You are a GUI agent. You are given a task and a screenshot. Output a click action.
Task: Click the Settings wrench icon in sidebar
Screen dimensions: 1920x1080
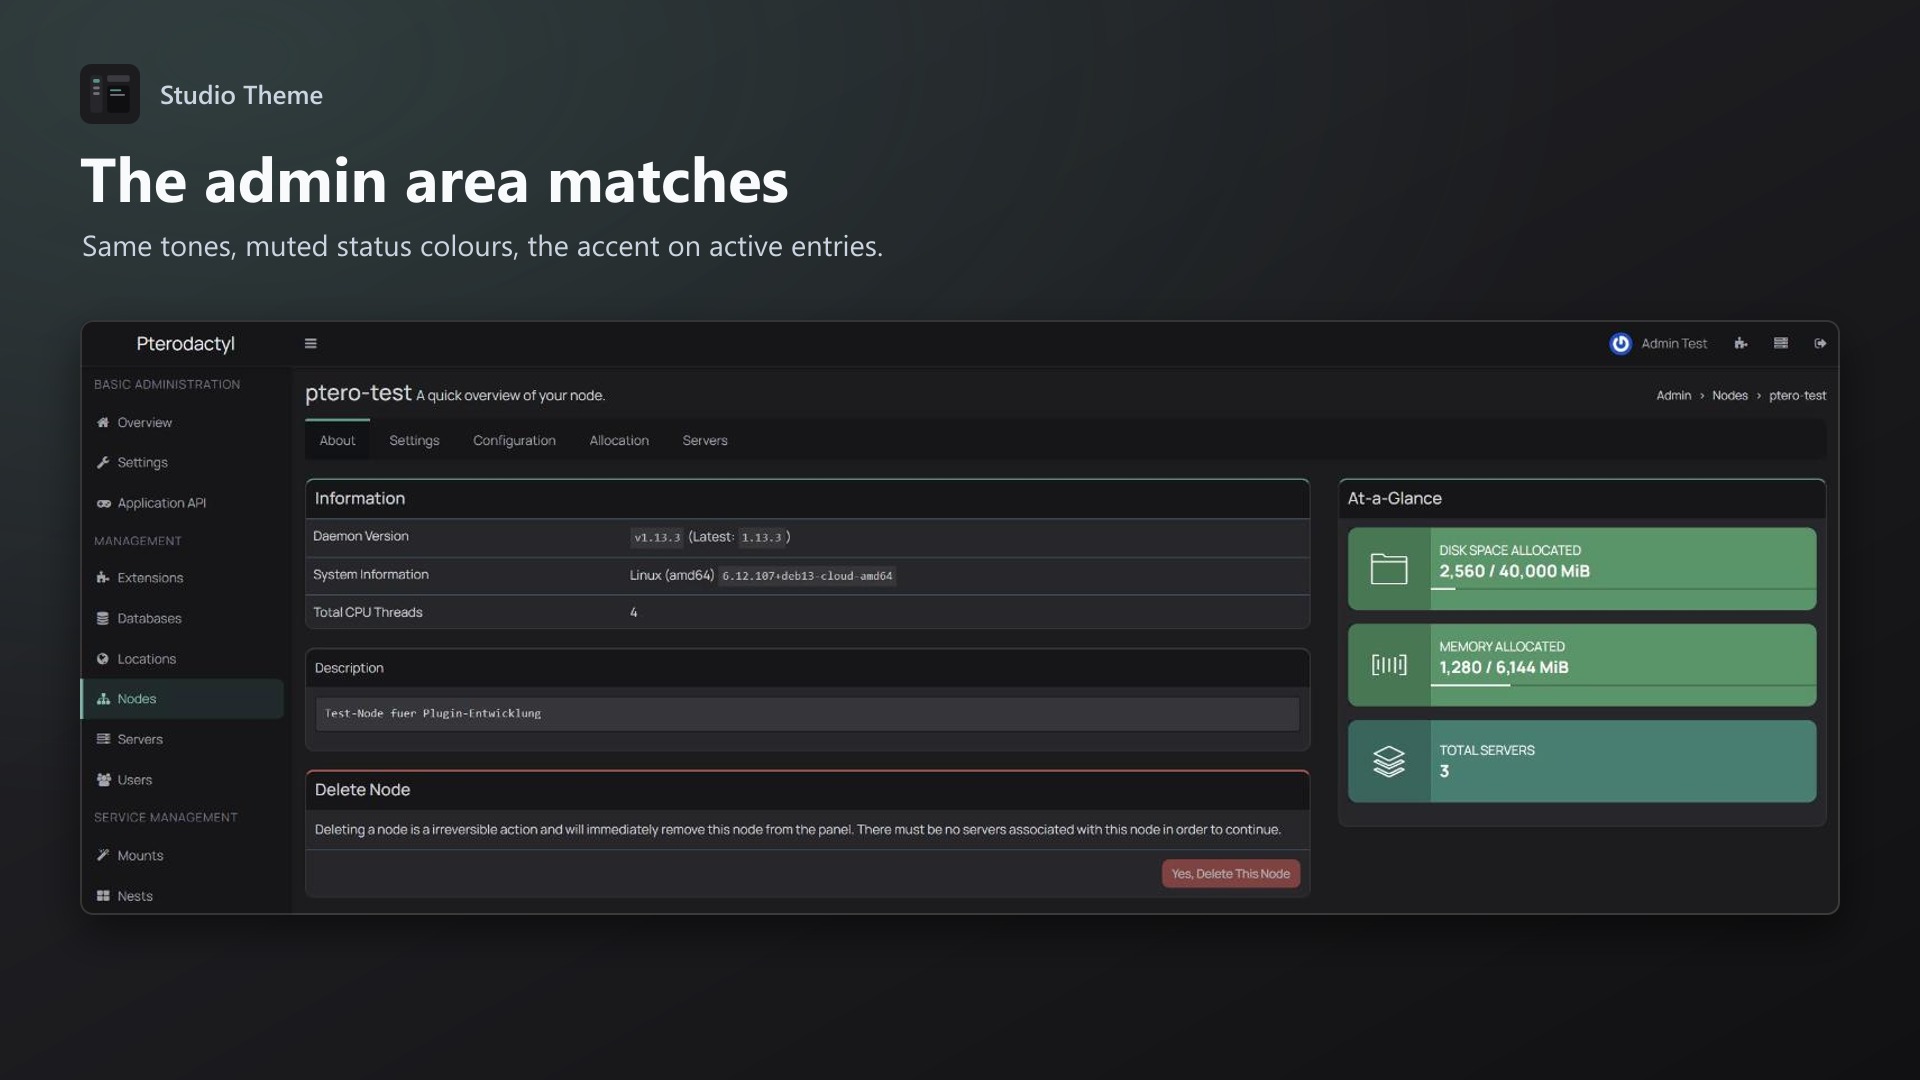click(103, 462)
